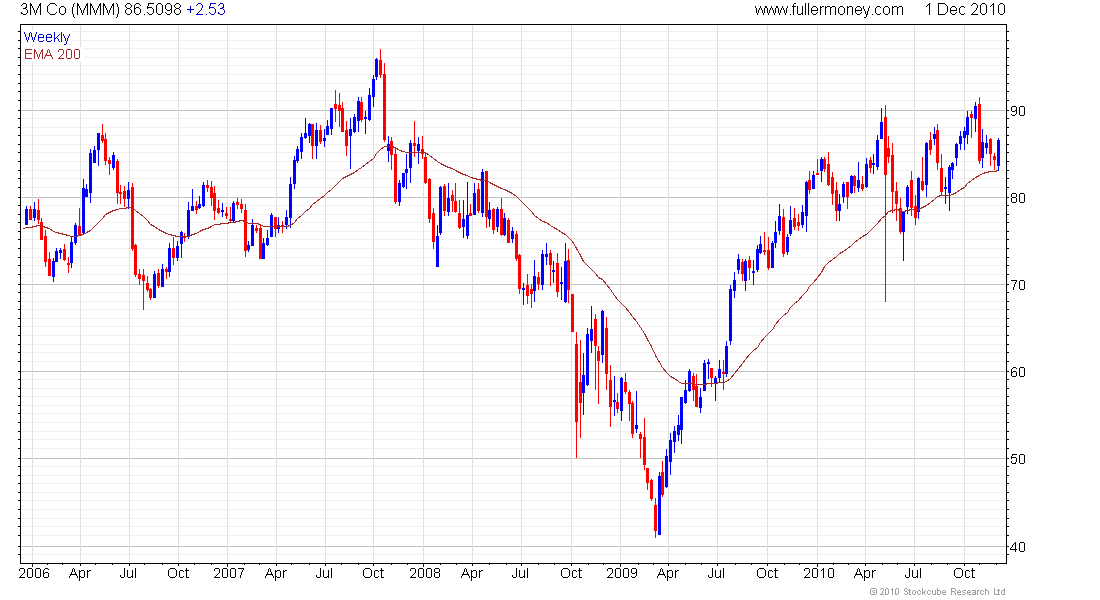Click the 2009 year axis label

[x=622, y=573]
